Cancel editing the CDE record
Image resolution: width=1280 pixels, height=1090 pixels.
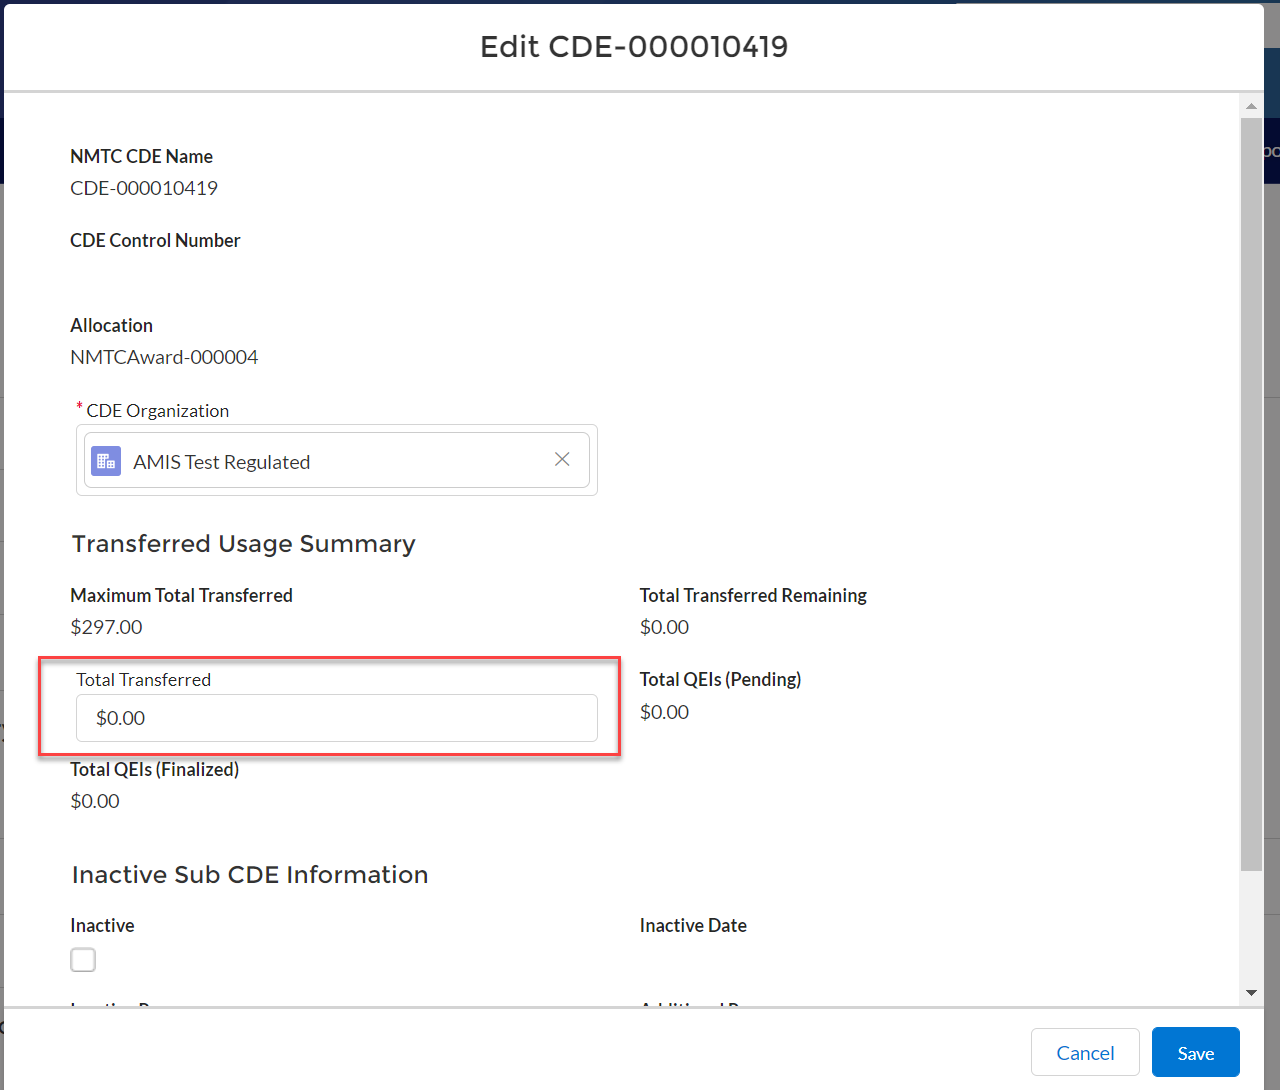1085,1053
